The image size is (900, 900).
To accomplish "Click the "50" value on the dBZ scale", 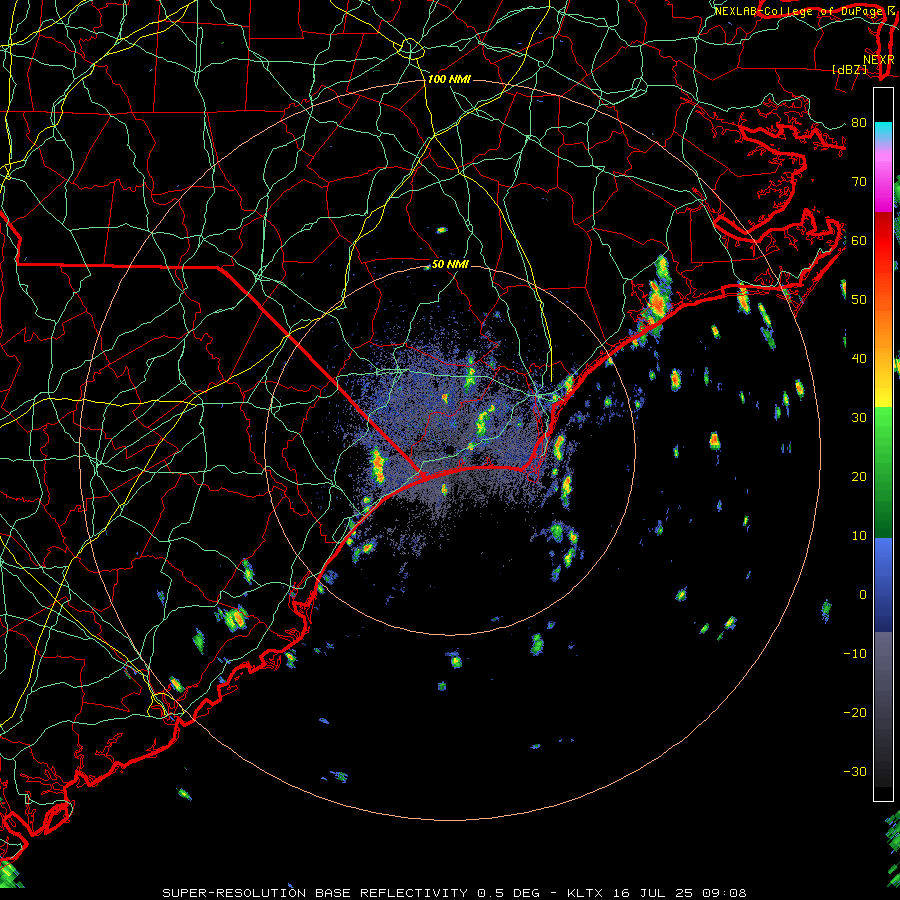I will 859,300.
